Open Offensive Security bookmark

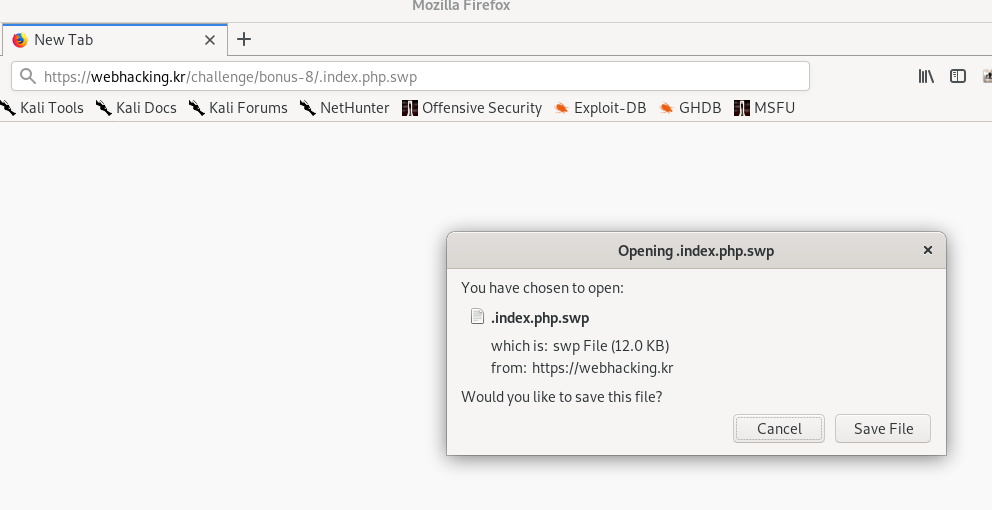click(472, 108)
